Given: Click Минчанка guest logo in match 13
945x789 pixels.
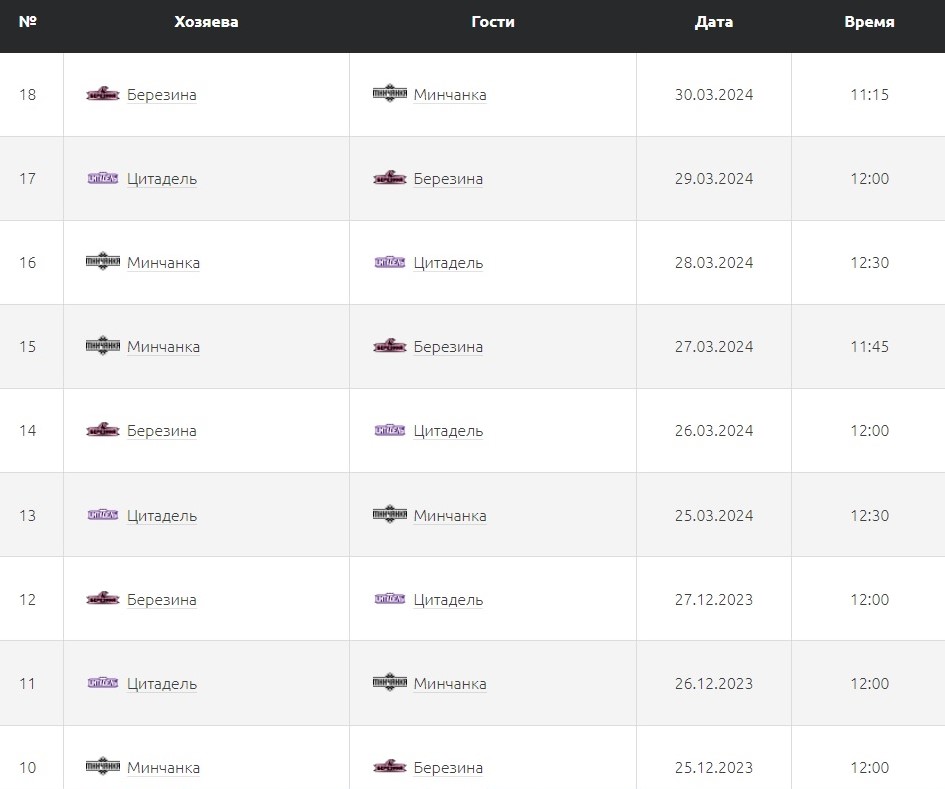Looking at the screenshot, I should [x=389, y=515].
